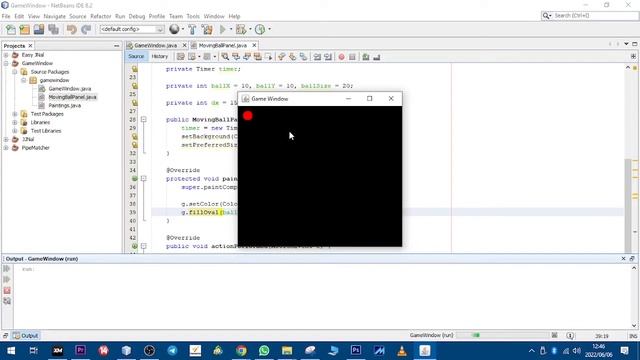This screenshot has width=640, height=360.
Task: Click the red ball in Game Window
Action: pyautogui.click(x=247, y=116)
